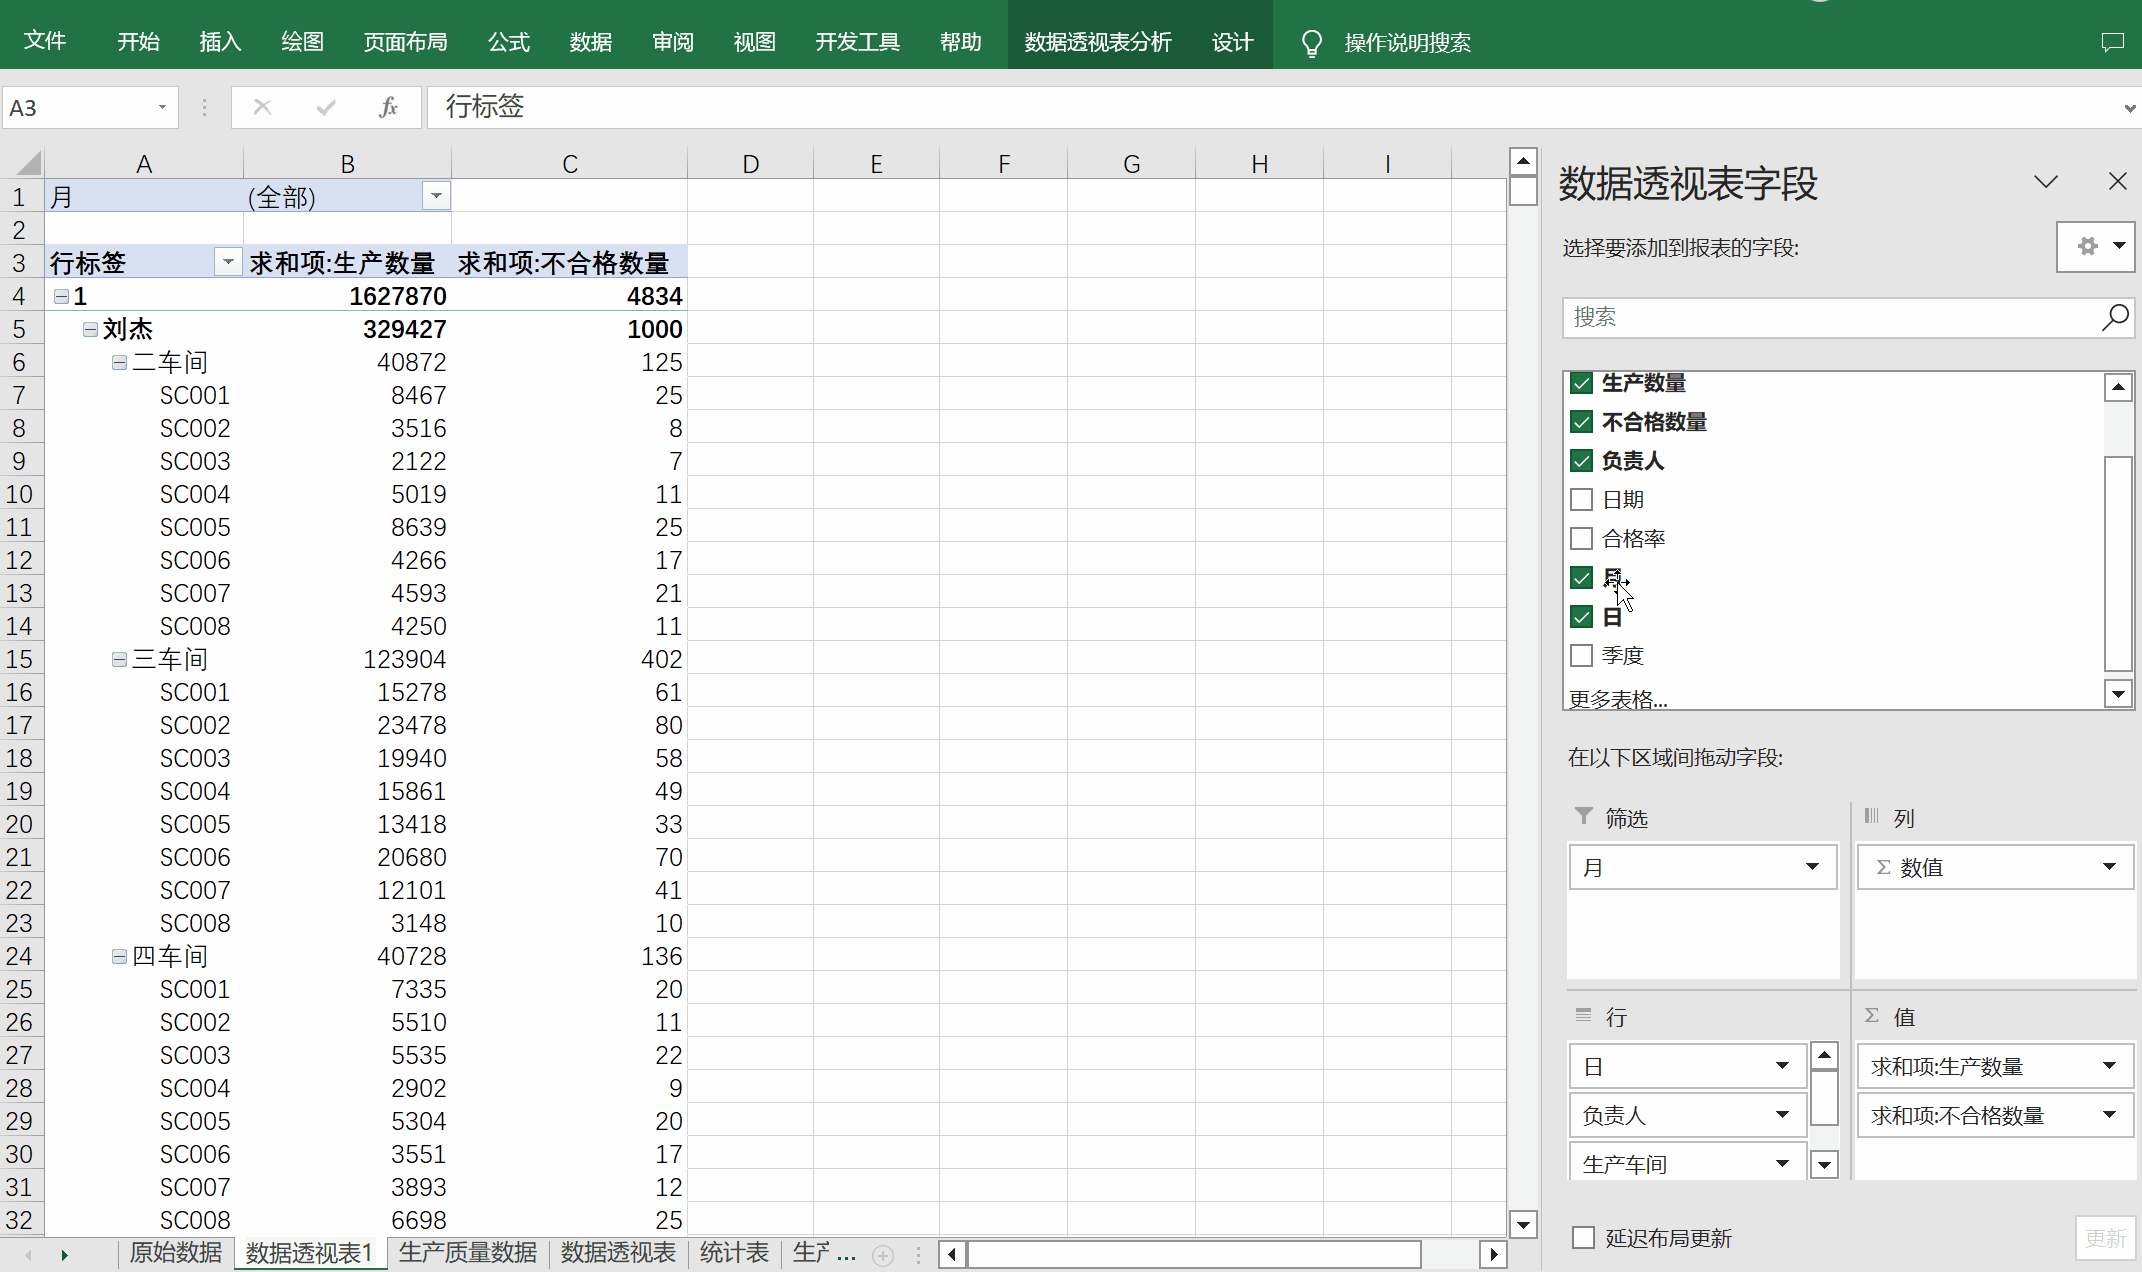Enable the 延迟布局更新 checkbox
The height and width of the screenshot is (1272, 2142).
click(1583, 1238)
